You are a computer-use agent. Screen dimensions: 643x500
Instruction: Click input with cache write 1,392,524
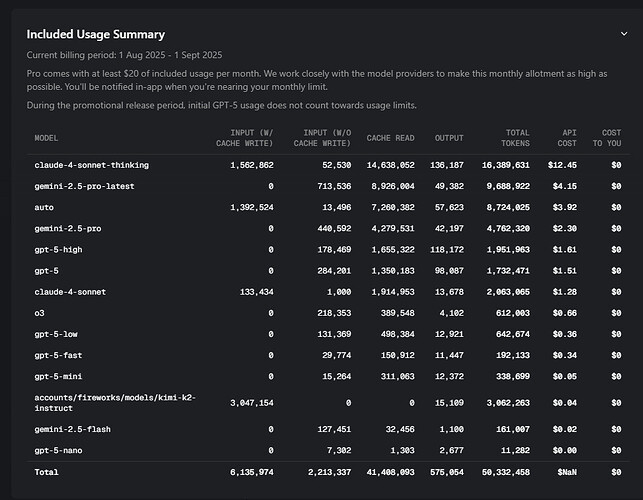252,207
